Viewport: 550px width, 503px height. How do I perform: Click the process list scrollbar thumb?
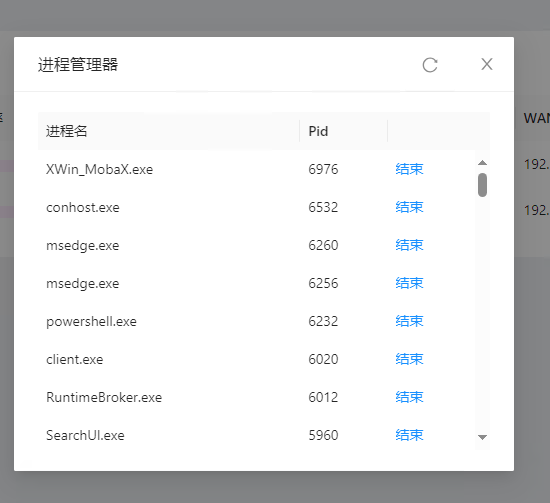pos(482,185)
